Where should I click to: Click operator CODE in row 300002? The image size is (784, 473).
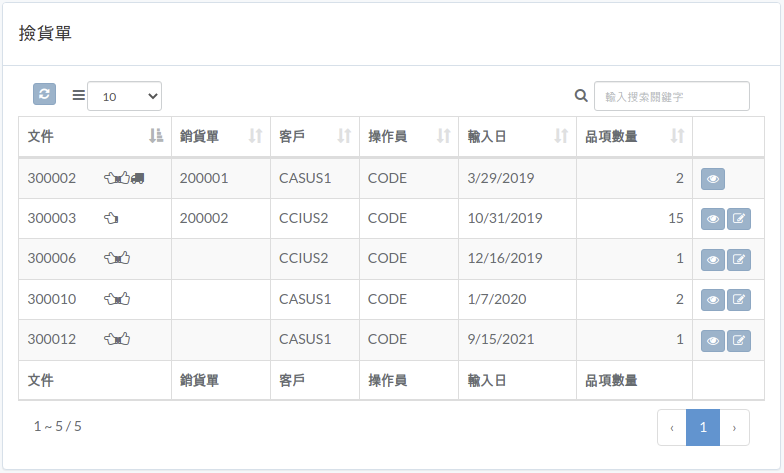click(x=388, y=178)
